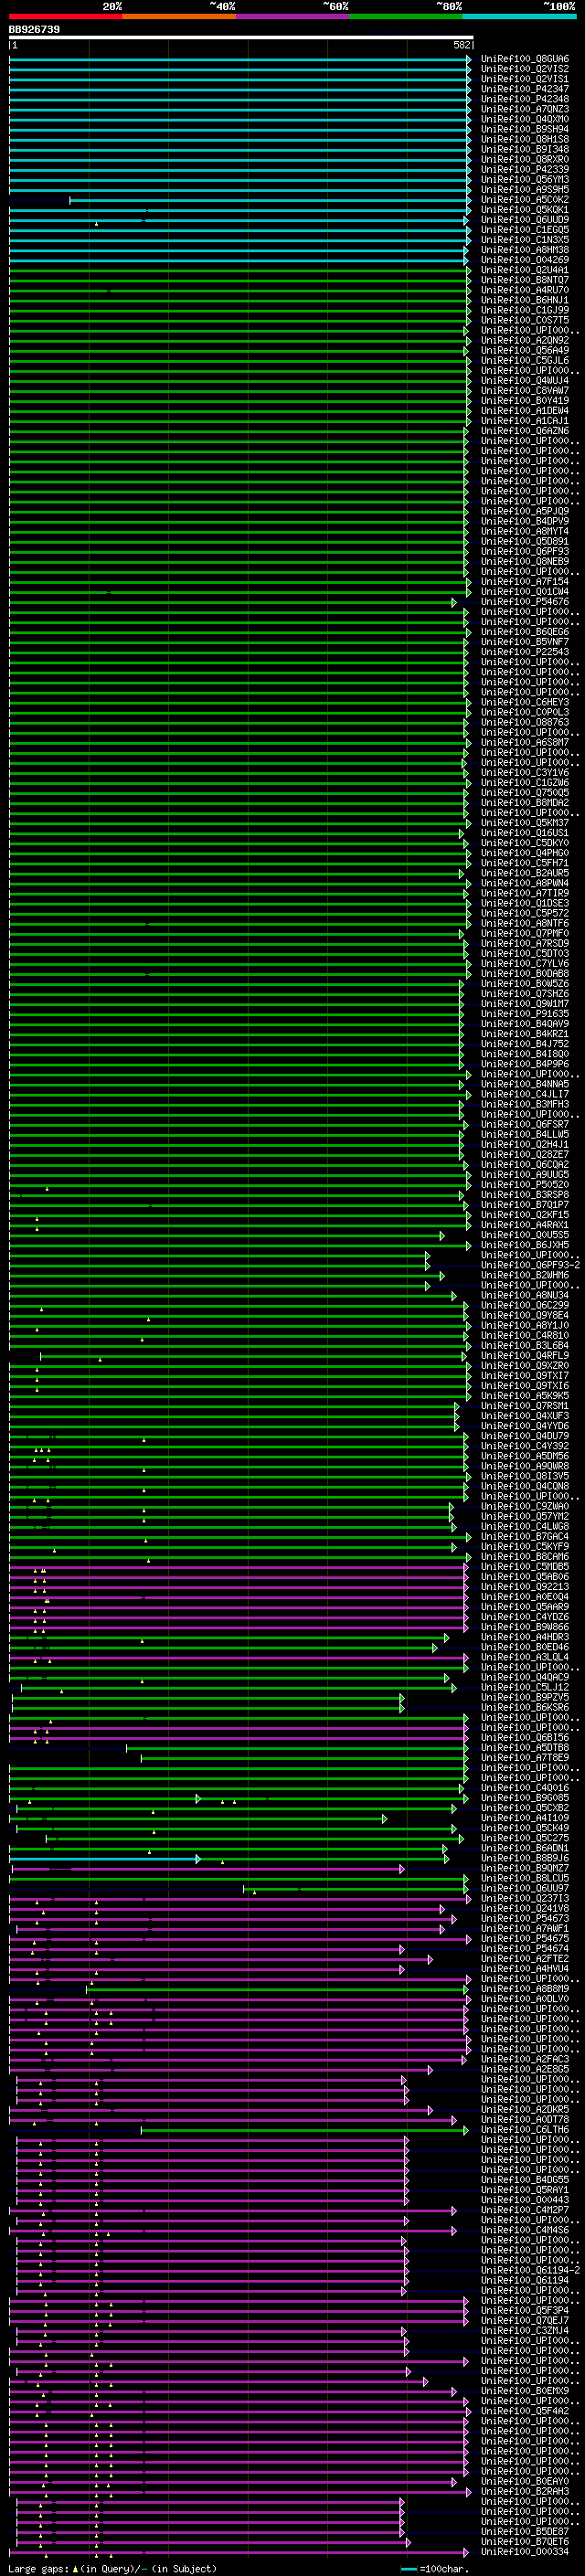This screenshot has height=2576, width=585.
Task: Open hit UniRef100_O04269
Action: [x=524, y=260]
